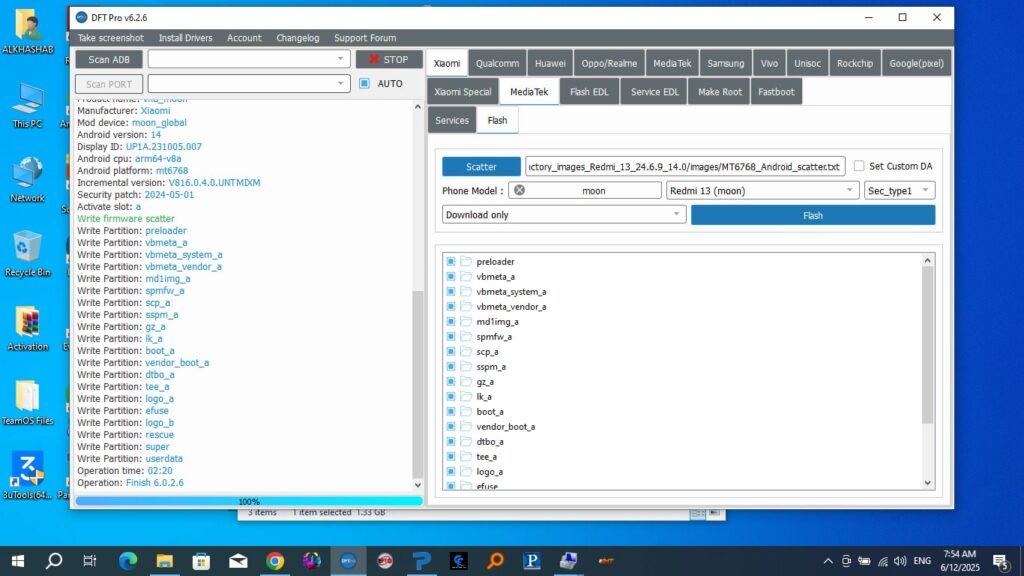Image resolution: width=1024 pixels, height=576 pixels.
Task: Clear the Phone Model search field icon
Action: (518, 191)
